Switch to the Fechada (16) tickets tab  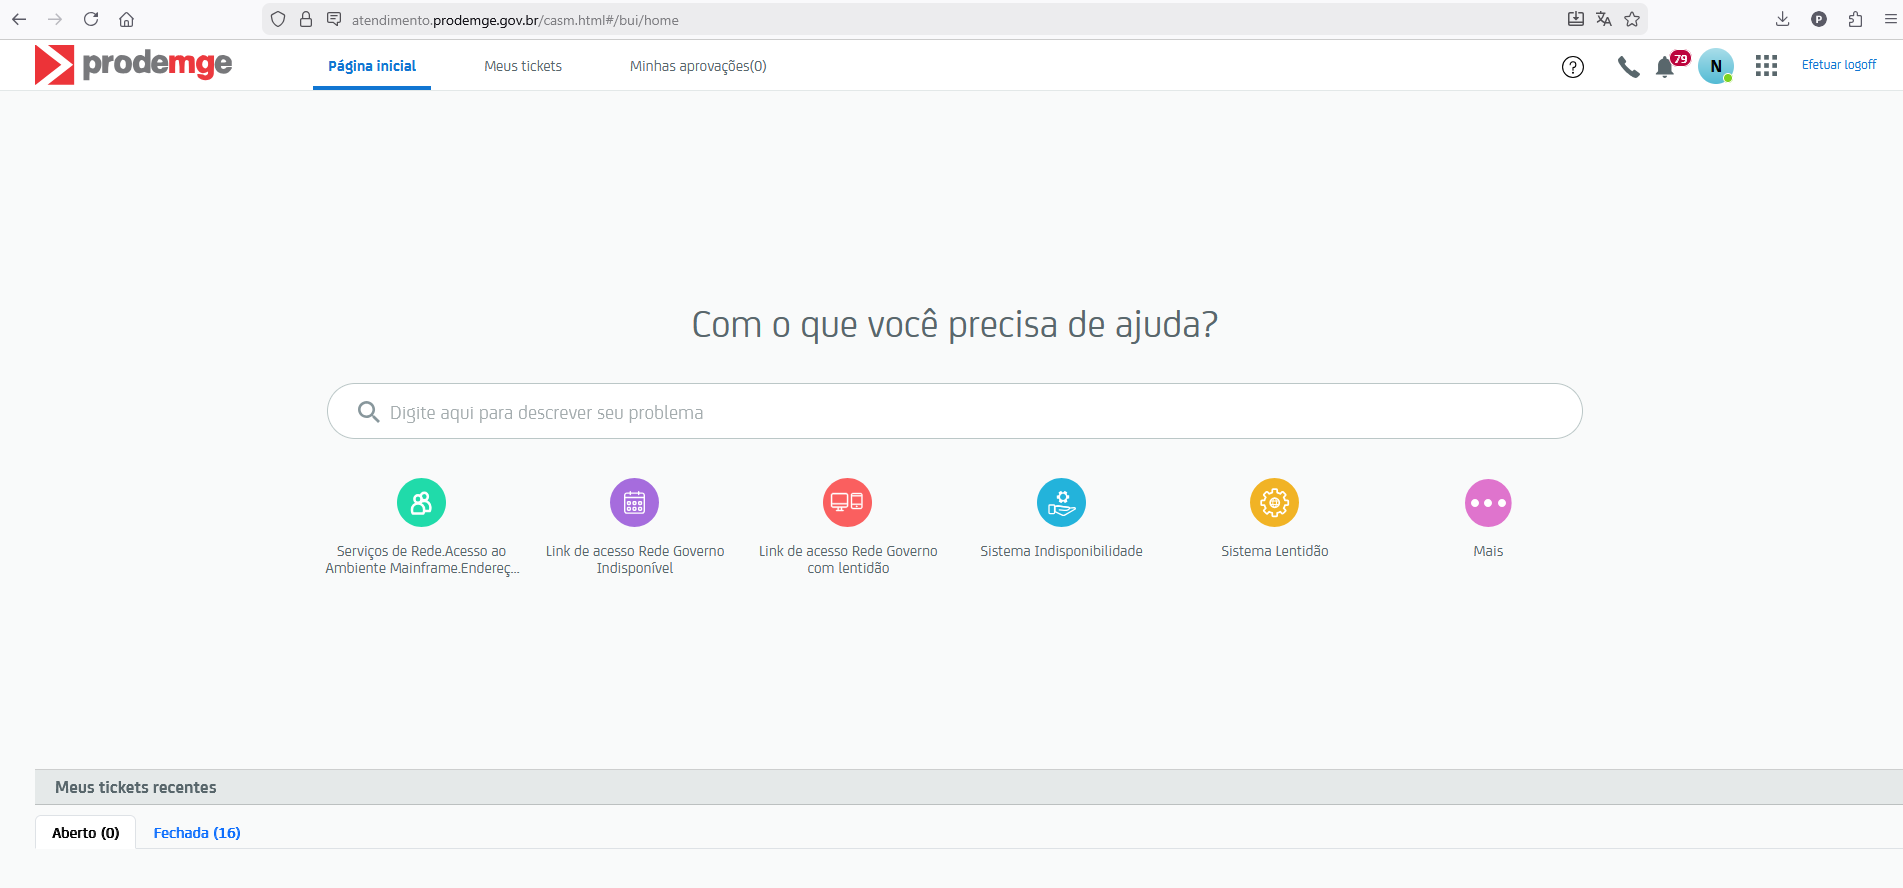(x=197, y=832)
